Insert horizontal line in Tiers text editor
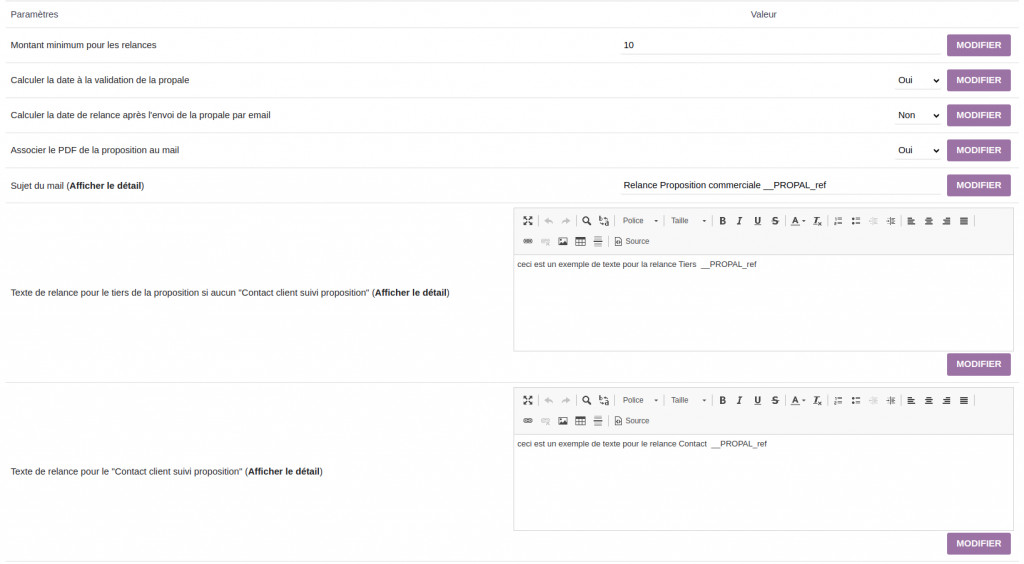The width and height of the screenshot is (1024, 564). (598, 242)
